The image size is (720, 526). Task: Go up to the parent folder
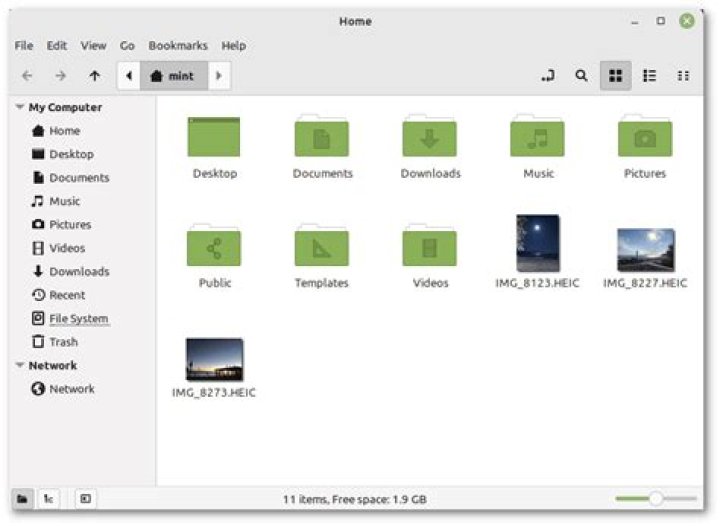(x=95, y=76)
